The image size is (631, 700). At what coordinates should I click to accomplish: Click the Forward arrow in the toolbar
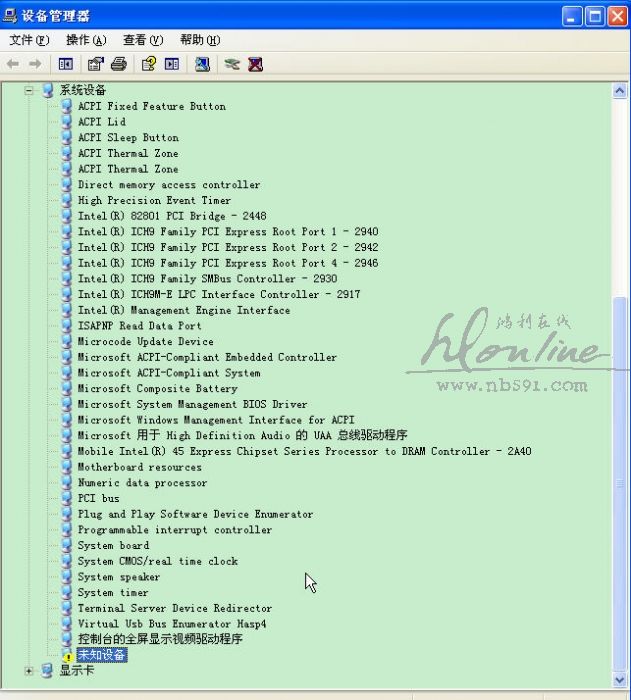click(x=35, y=64)
